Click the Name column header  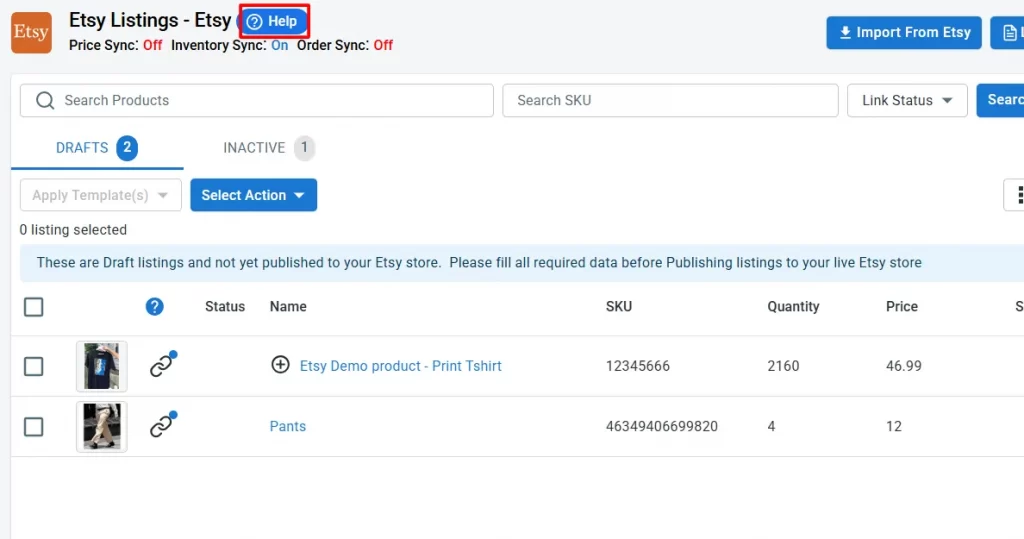(x=288, y=306)
